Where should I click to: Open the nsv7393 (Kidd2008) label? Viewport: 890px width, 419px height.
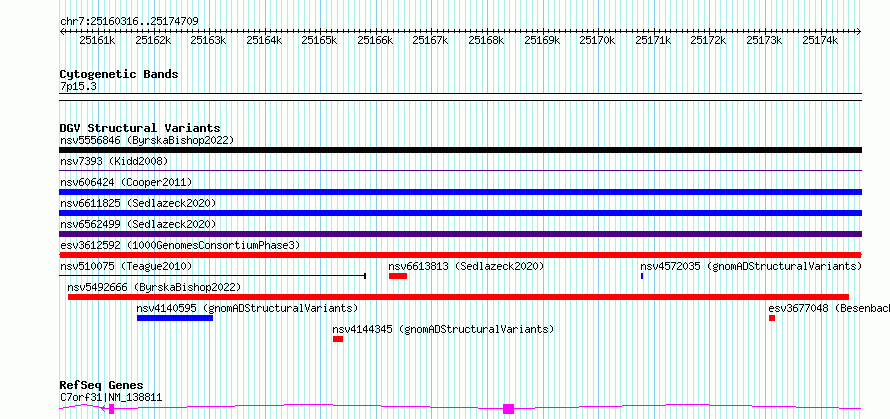tap(114, 161)
